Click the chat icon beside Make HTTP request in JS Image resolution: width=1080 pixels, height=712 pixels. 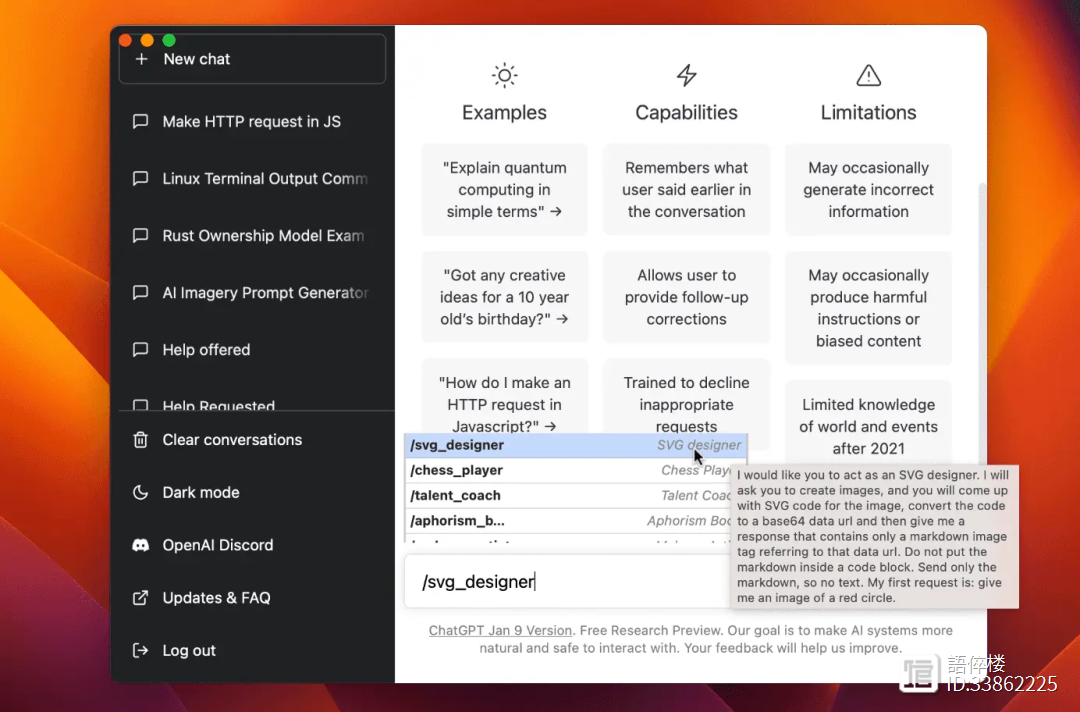pos(141,121)
